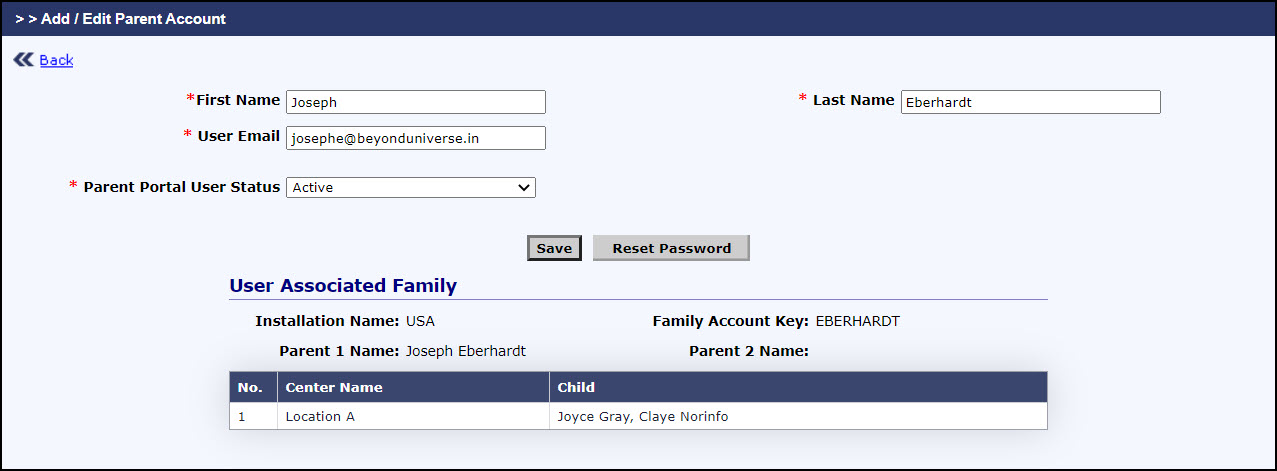Click the EBERHARDT family account key value
The width and height of the screenshot is (1277, 471).
(858, 322)
